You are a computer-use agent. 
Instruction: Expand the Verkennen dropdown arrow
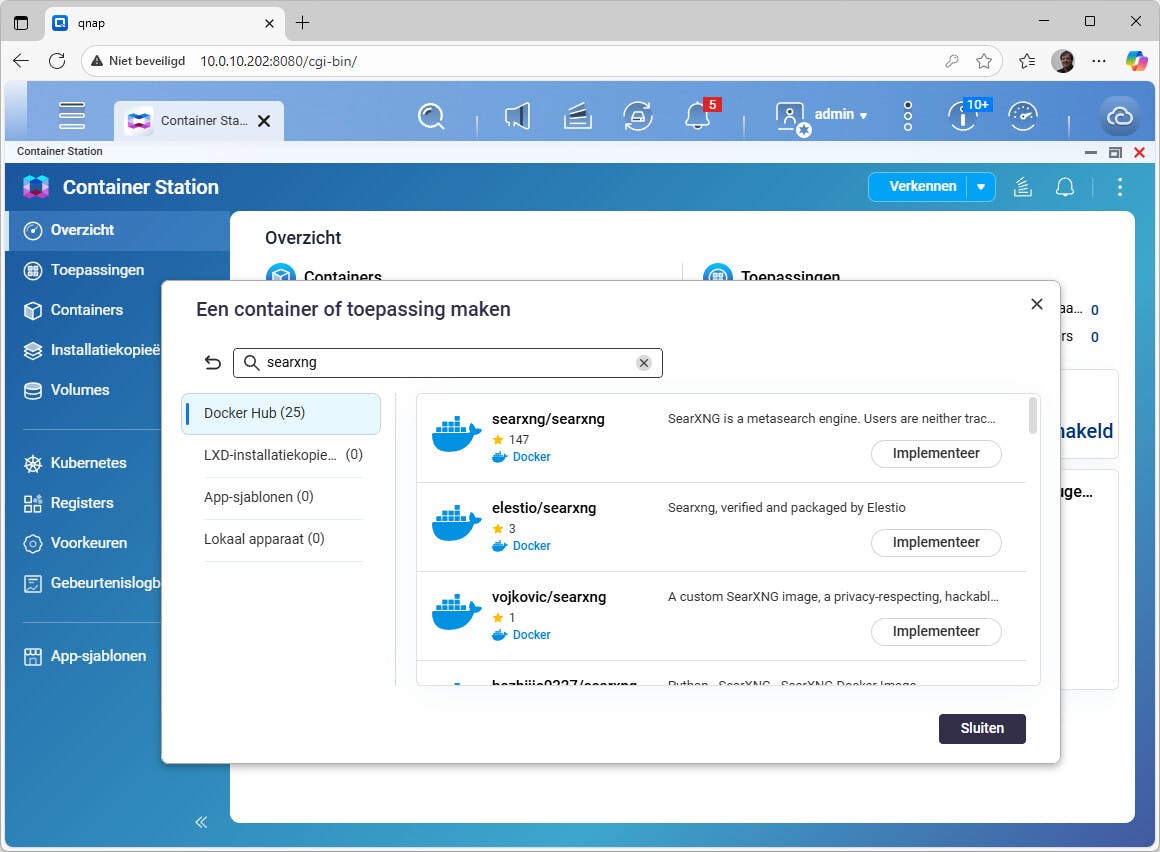point(981,186)
